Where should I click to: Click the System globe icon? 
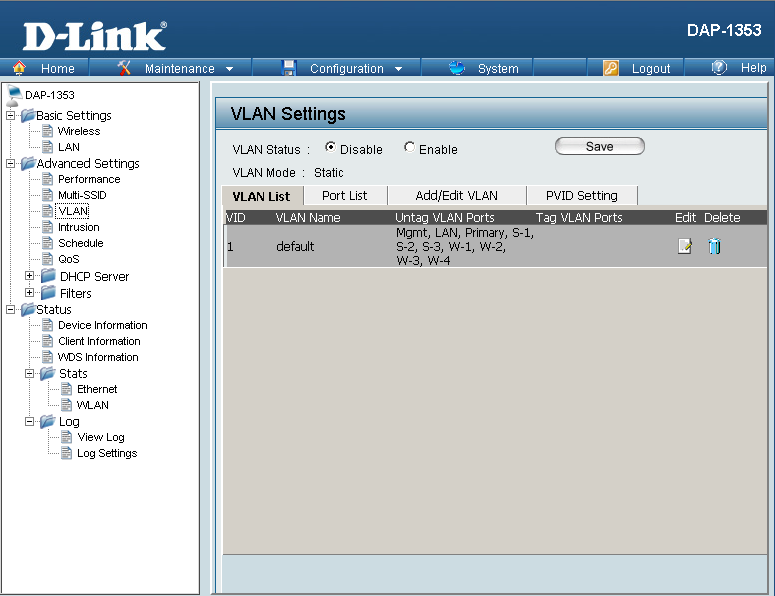click(457, 68)
